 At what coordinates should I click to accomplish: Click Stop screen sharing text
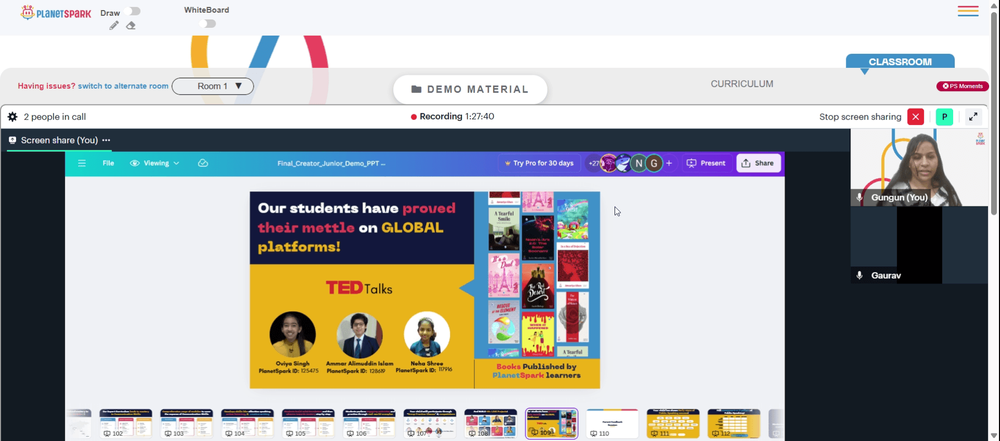click(x=860, y=117)
